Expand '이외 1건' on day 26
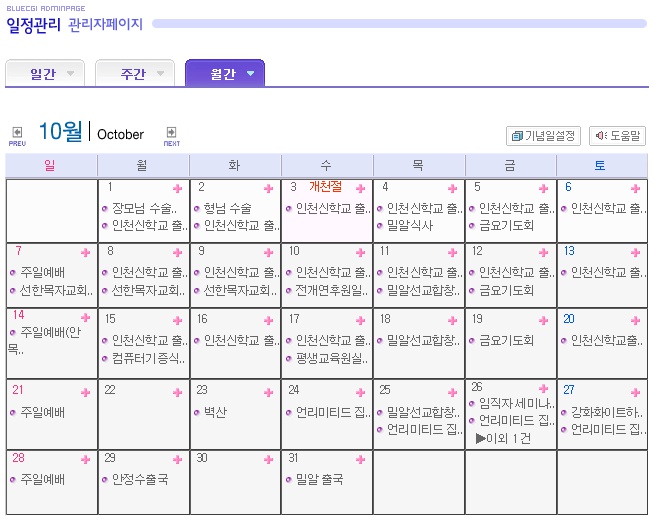Image resolution: width=655 pixels, height=524 pixels. 503,438
